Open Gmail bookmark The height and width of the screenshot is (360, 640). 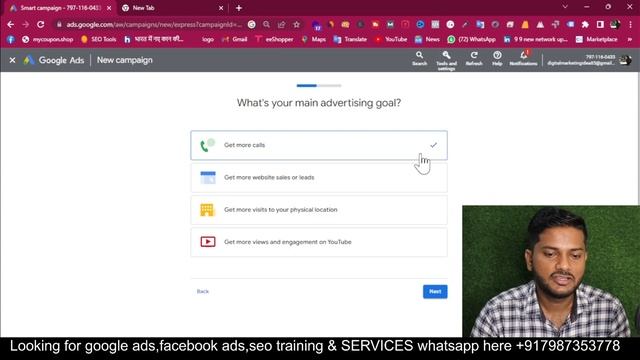235,40
